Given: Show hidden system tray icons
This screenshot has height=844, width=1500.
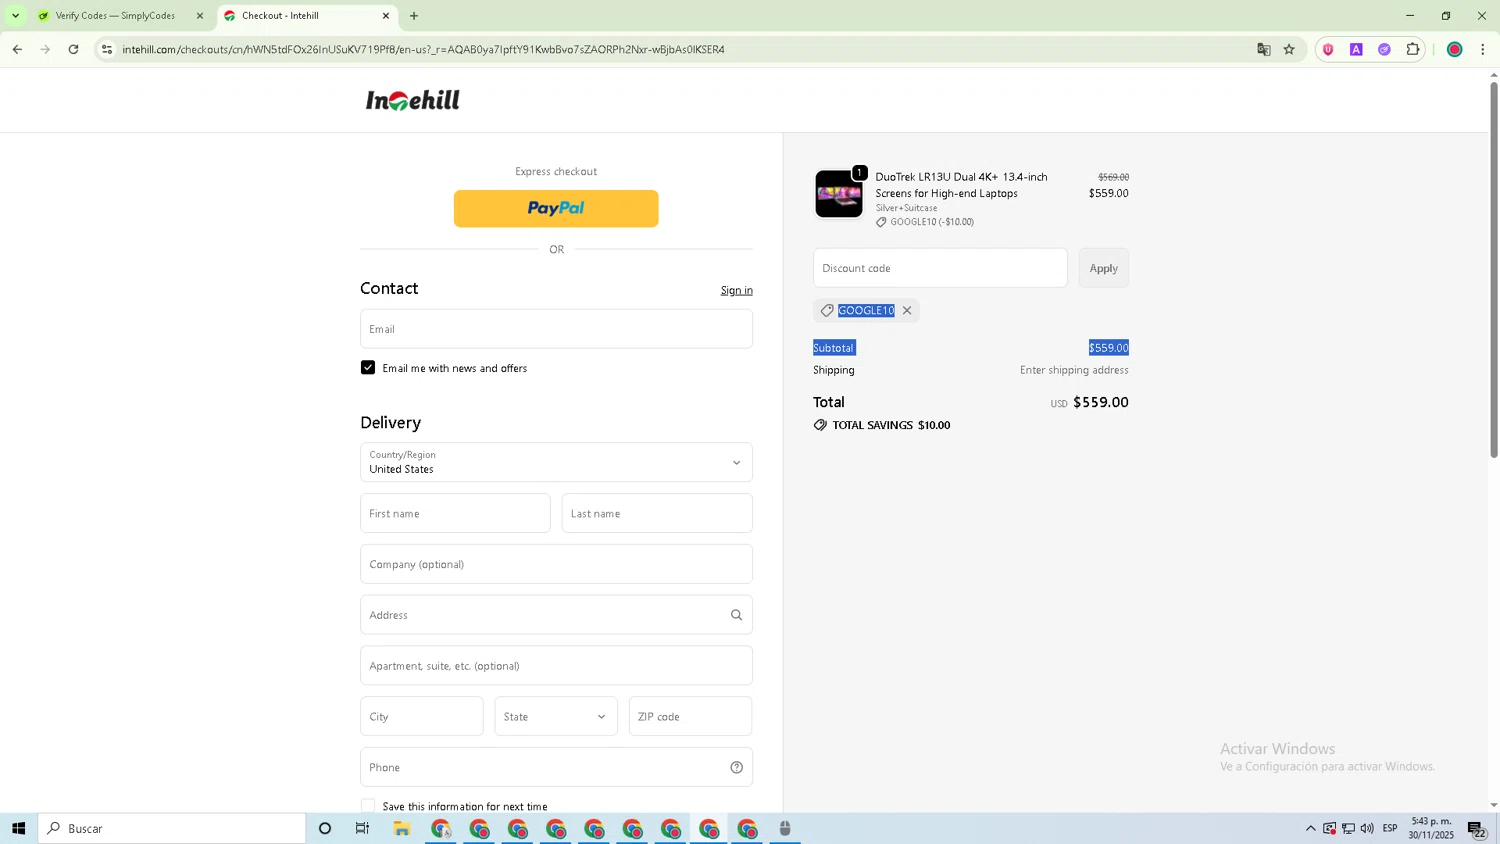Looking at the screenshot, I should pyautogui.click(x=1311, y=829).
